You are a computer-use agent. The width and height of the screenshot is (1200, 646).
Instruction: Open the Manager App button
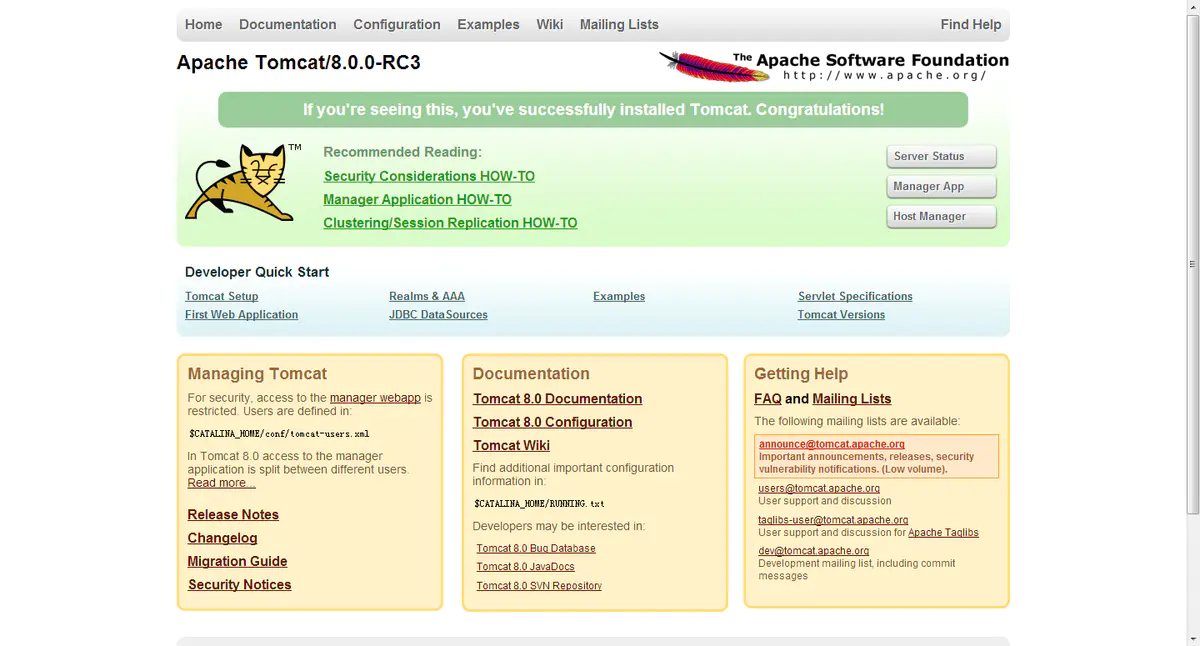(941, 186)
